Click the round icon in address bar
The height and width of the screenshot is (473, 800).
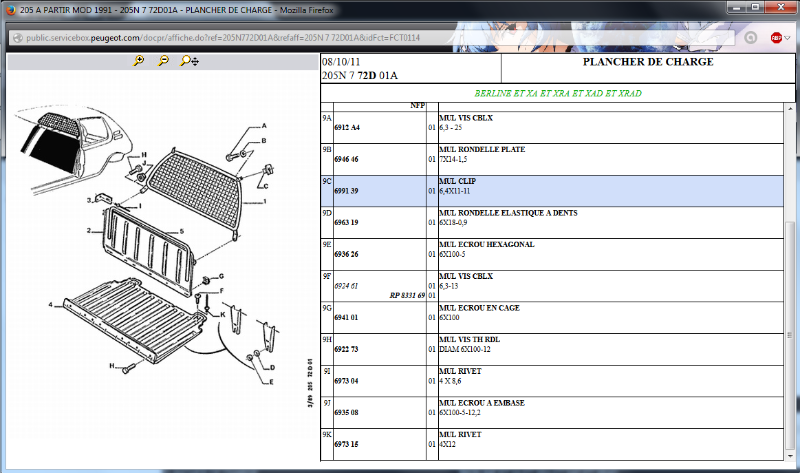750,37
